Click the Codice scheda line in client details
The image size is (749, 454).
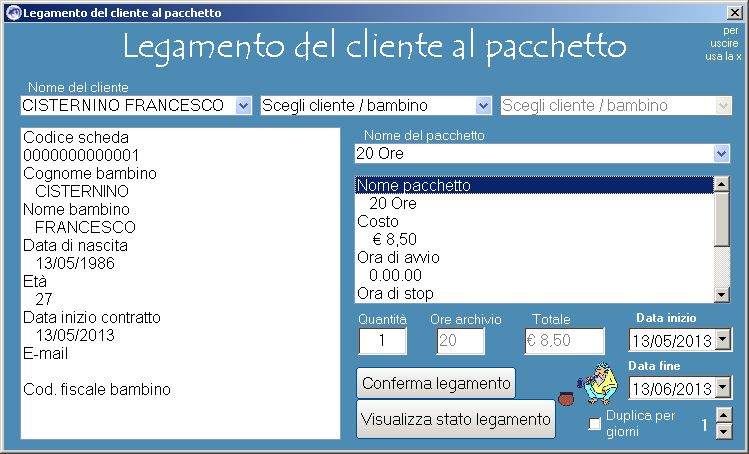pos(76,138)
